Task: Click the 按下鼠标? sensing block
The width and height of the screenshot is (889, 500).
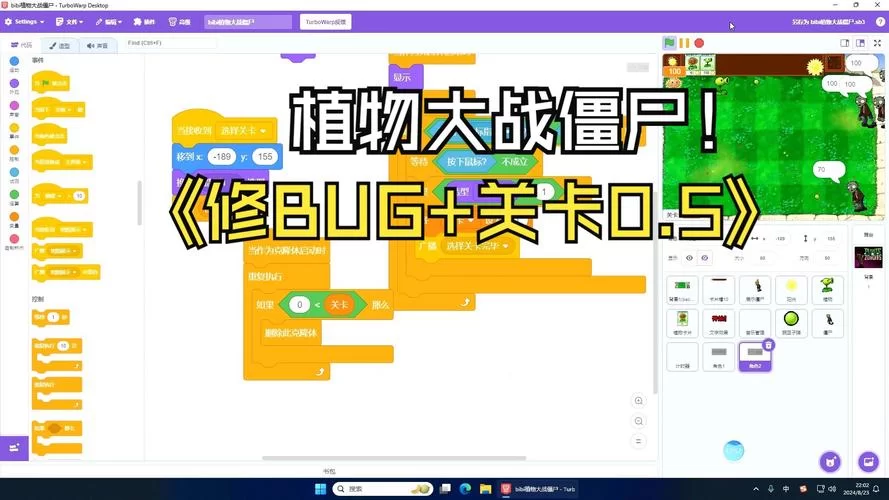Action: point(466,162)
